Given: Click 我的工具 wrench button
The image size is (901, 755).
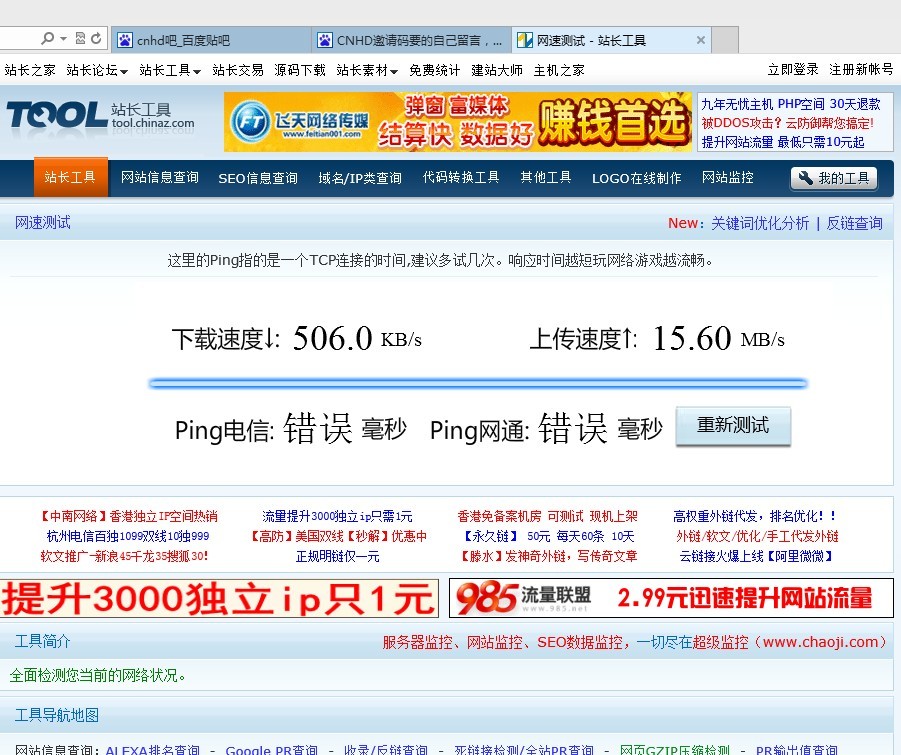Looking at the screenshot, I should (834, 178).
